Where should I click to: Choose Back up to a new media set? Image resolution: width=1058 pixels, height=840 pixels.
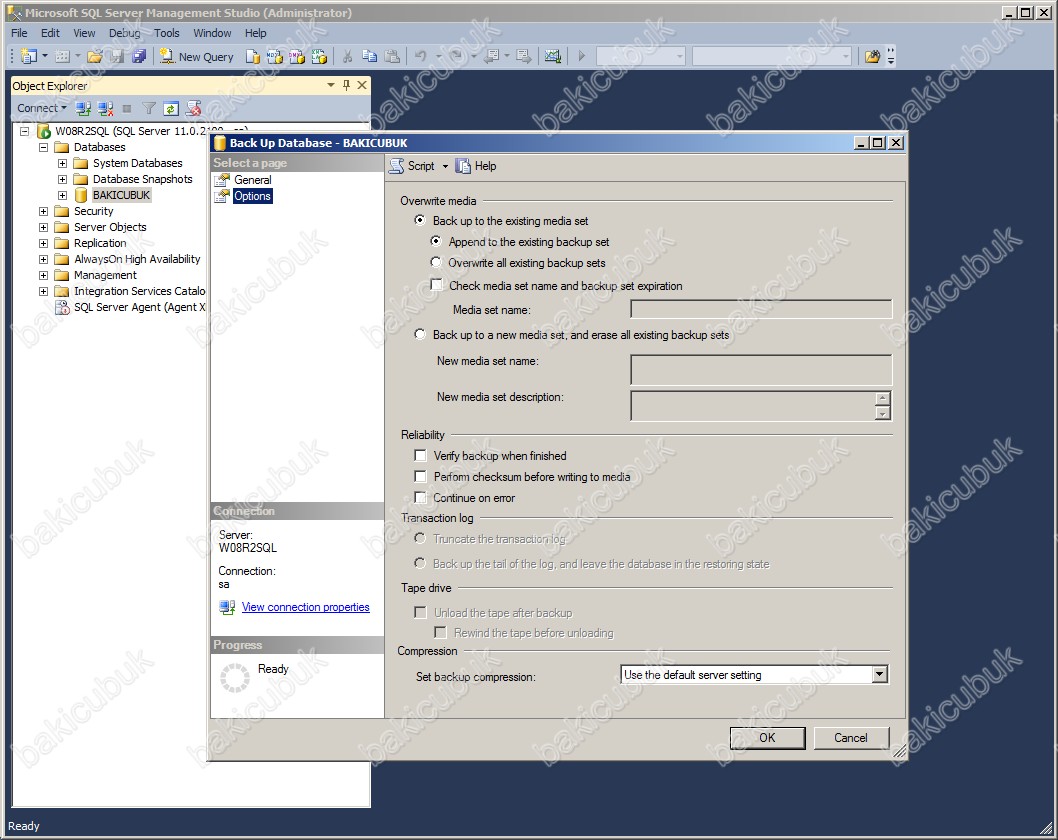click(420, 335)
